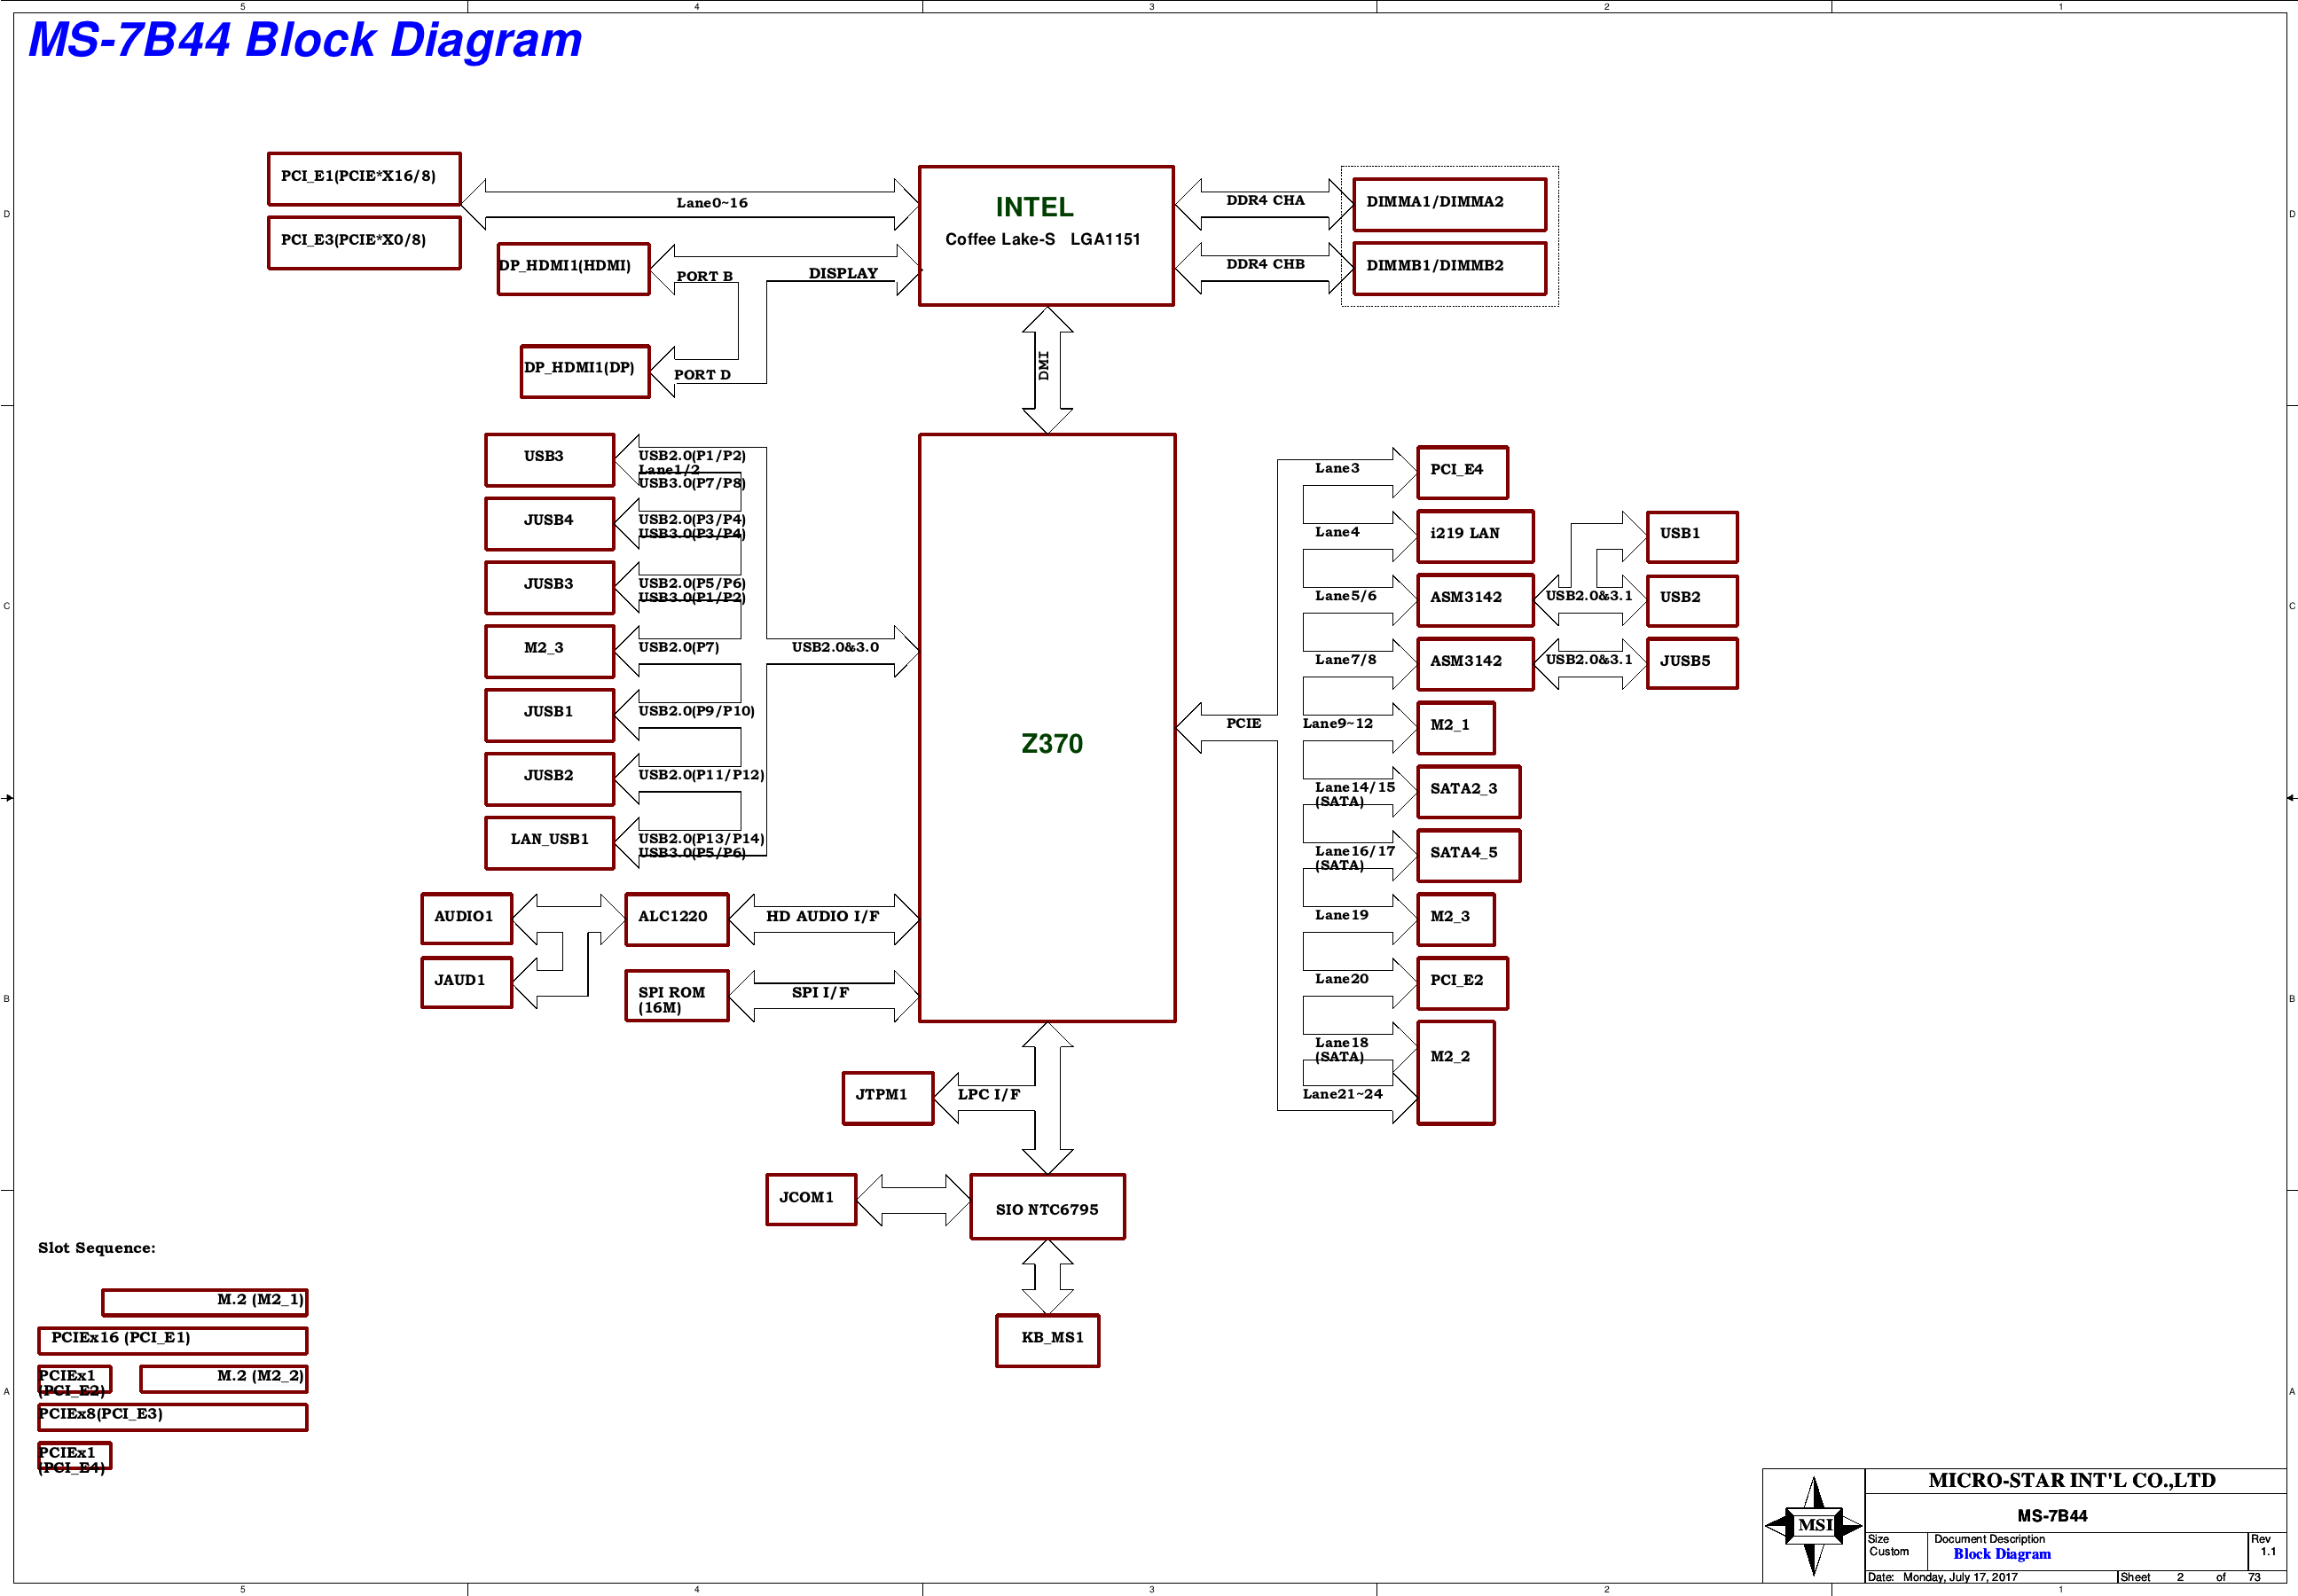Viewport: 2298px width, 1596px height.
Task: Click the SPI I/F arrow label
Action: tap(820, 992)
